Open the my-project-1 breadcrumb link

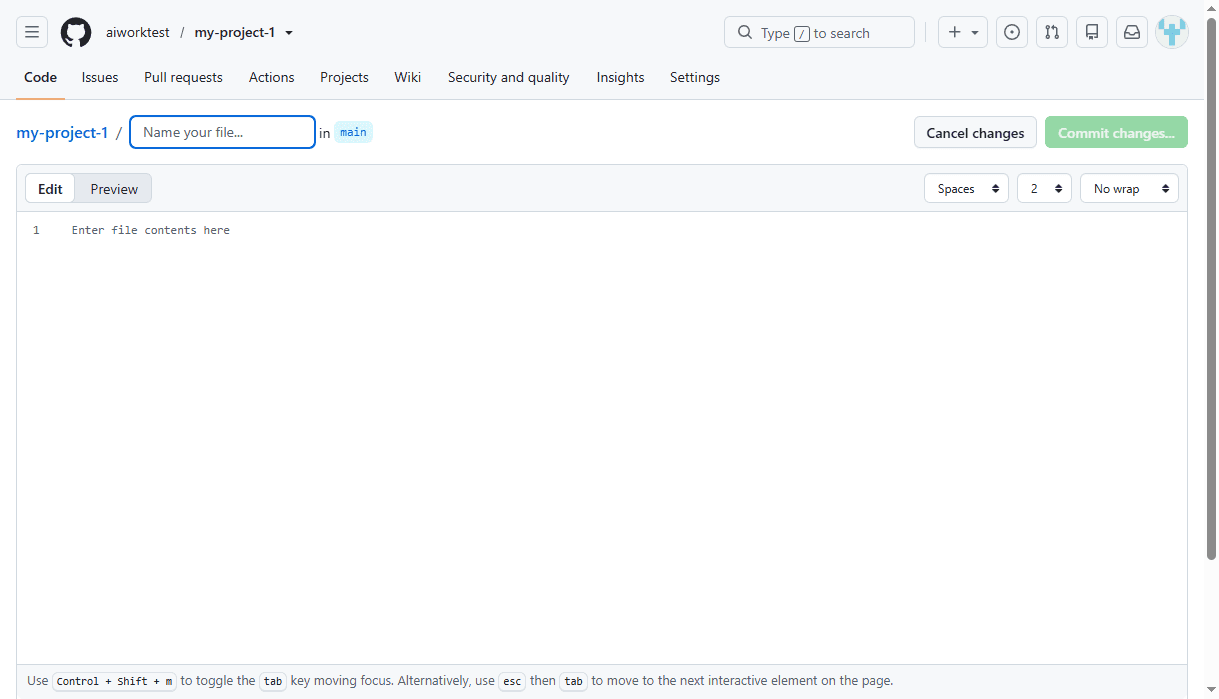[x=62, y=132]
